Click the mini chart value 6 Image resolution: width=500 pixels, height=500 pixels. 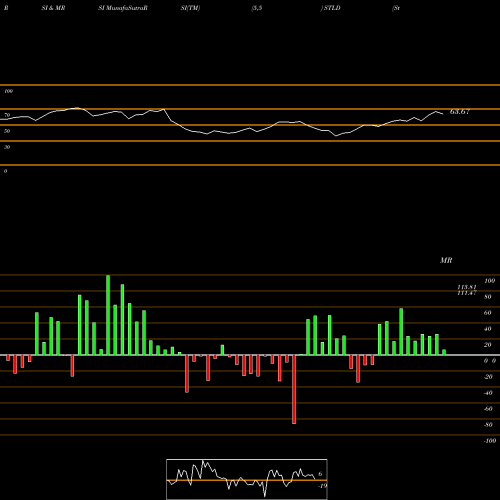click(320, 474)
